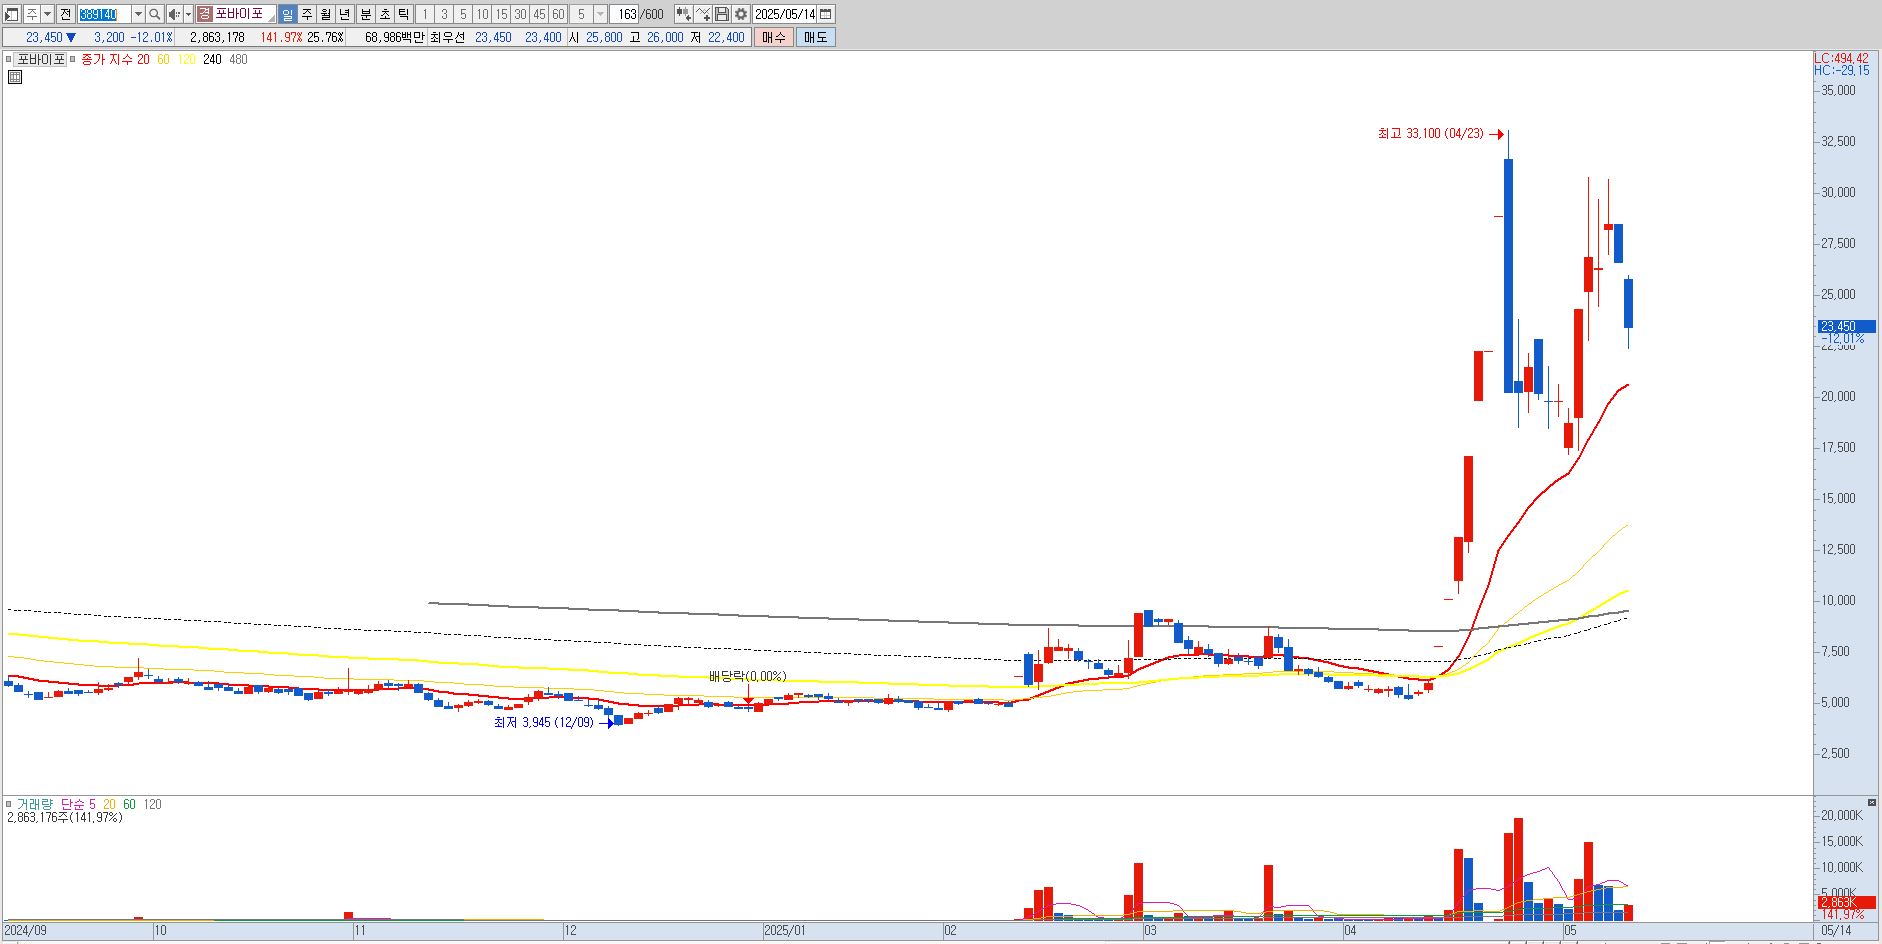The width and height of the screenshot is (1882, 944).
Task: Click the stock search magnifier icon
Action: point(154,14)
